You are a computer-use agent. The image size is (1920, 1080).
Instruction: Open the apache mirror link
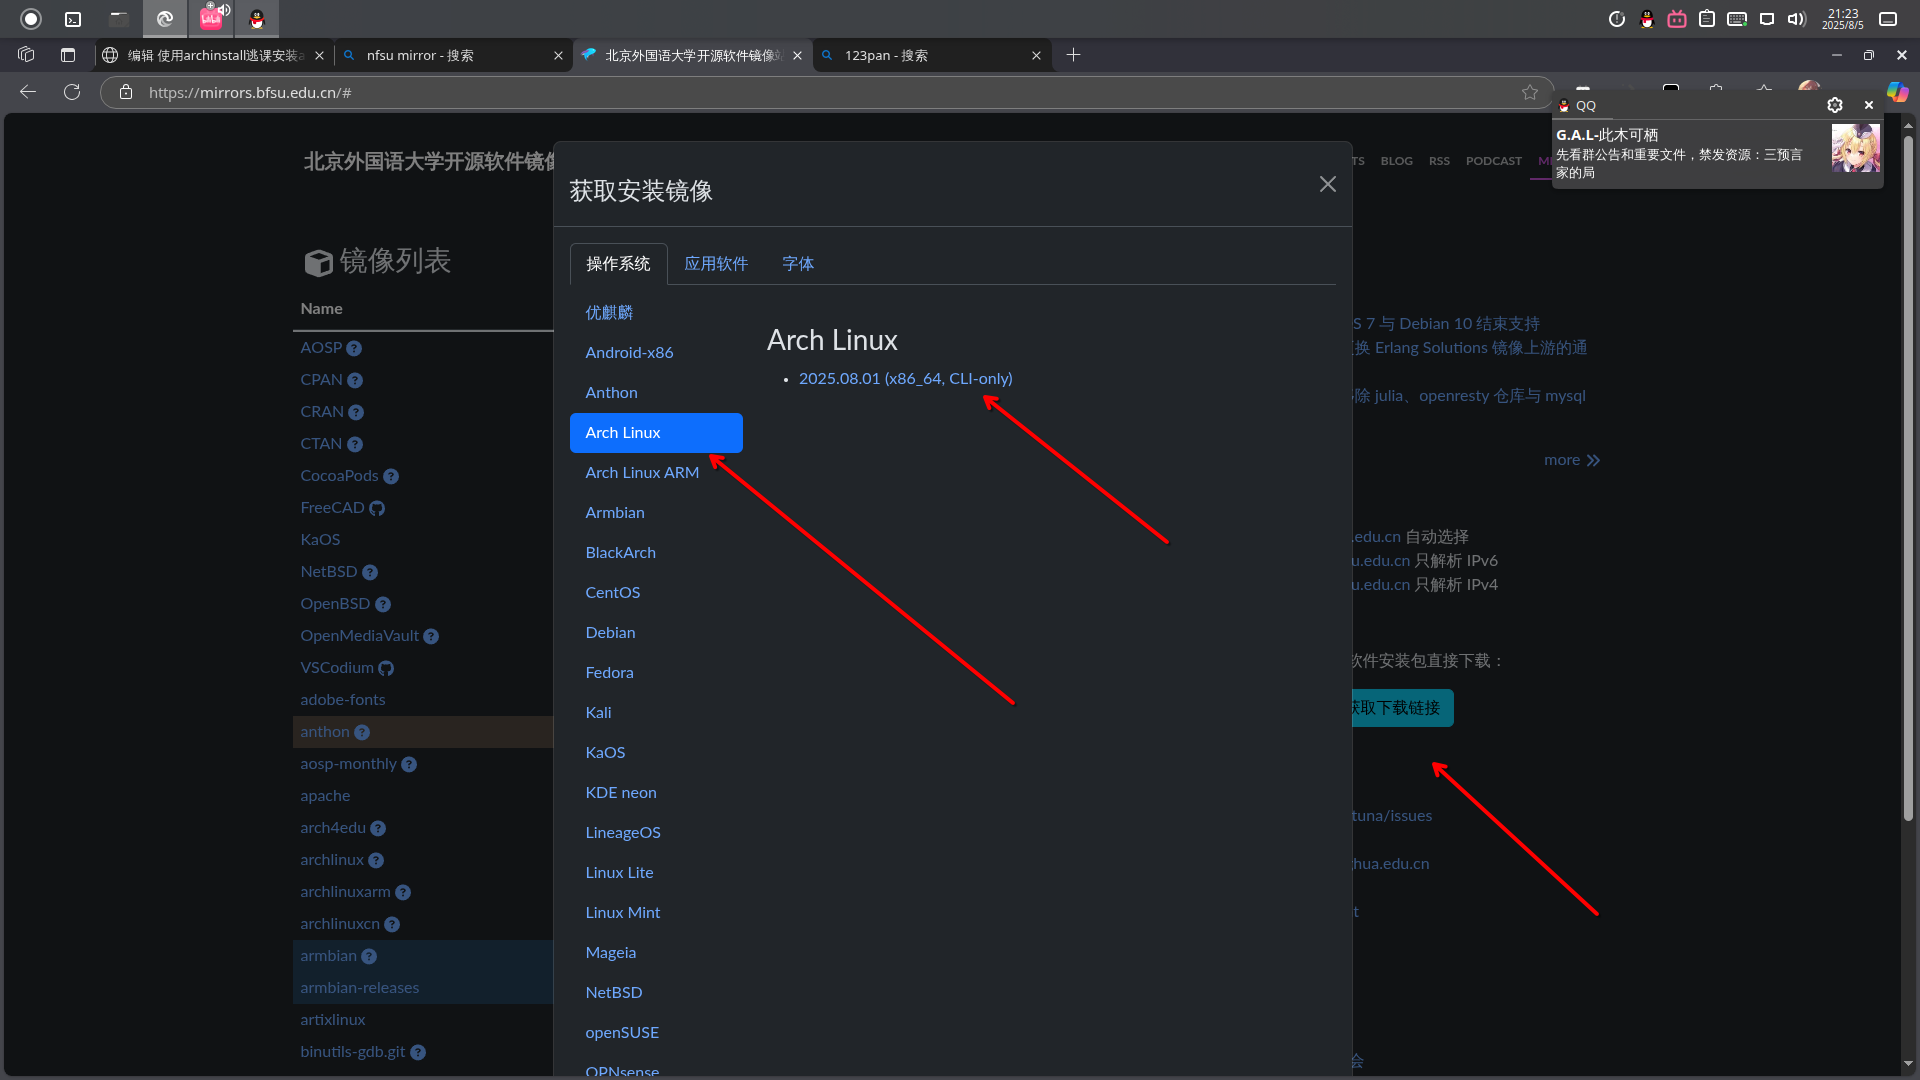325,796
